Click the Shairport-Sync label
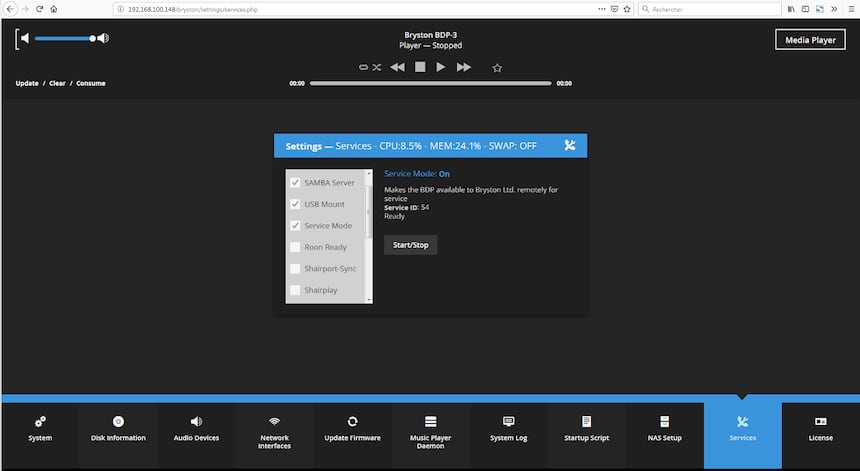The height and width of the screenshot is (471, 860). pos(330,269)
